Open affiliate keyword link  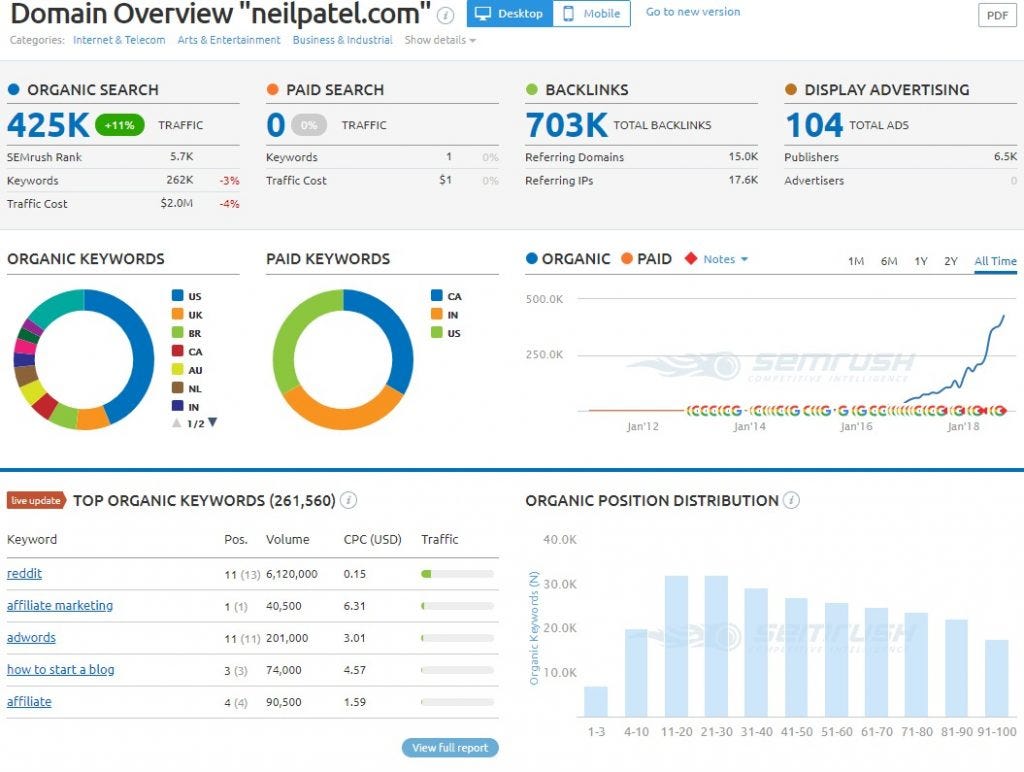[x=29, y=701]
